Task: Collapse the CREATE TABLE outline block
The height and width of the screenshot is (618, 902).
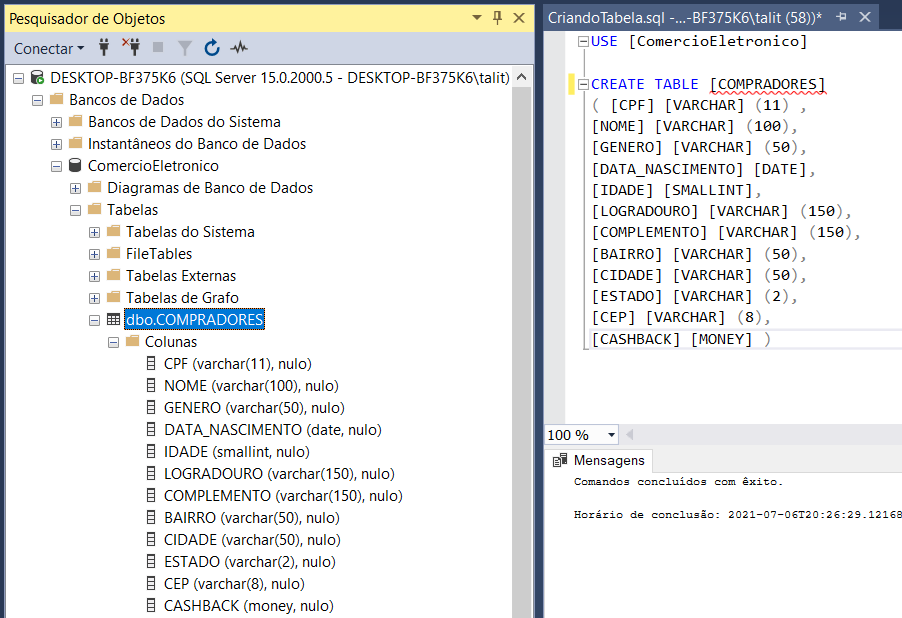Action: 583,85
